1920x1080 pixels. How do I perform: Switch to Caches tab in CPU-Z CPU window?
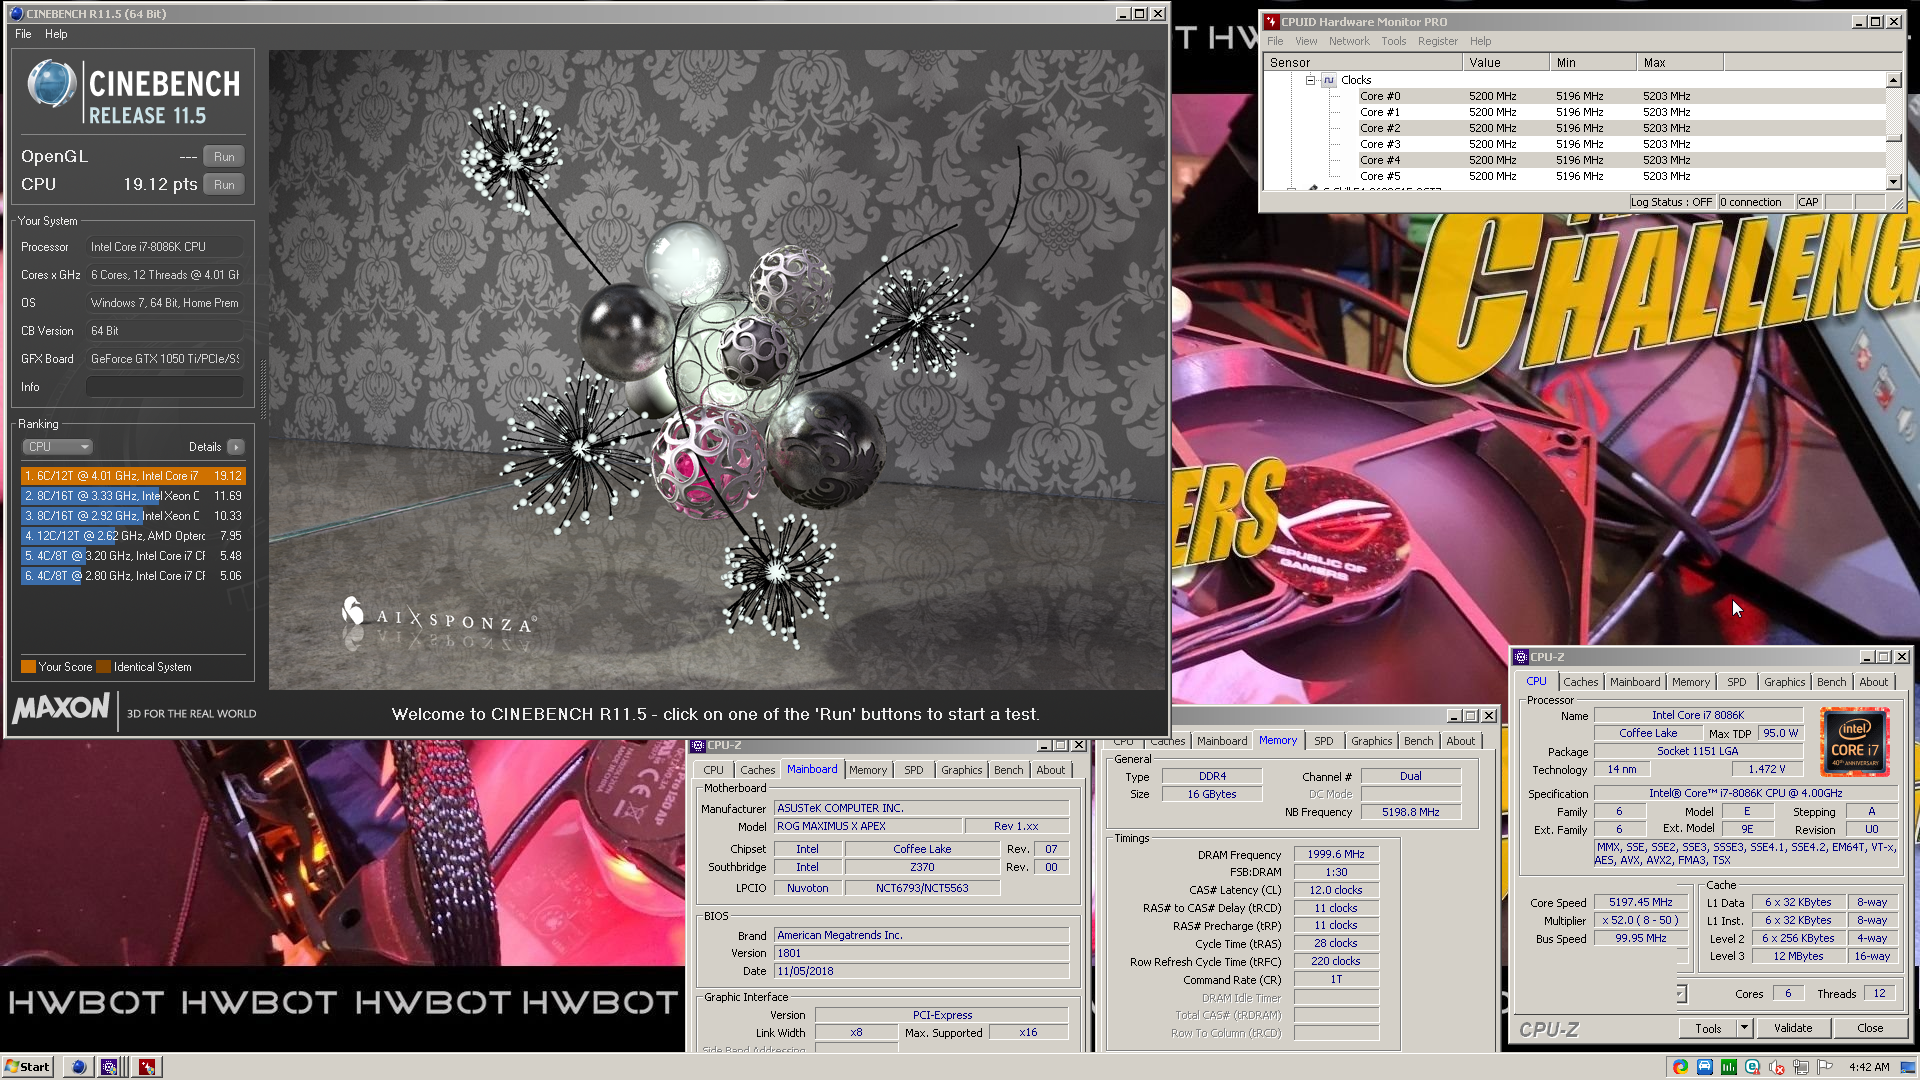[1580, 682]
